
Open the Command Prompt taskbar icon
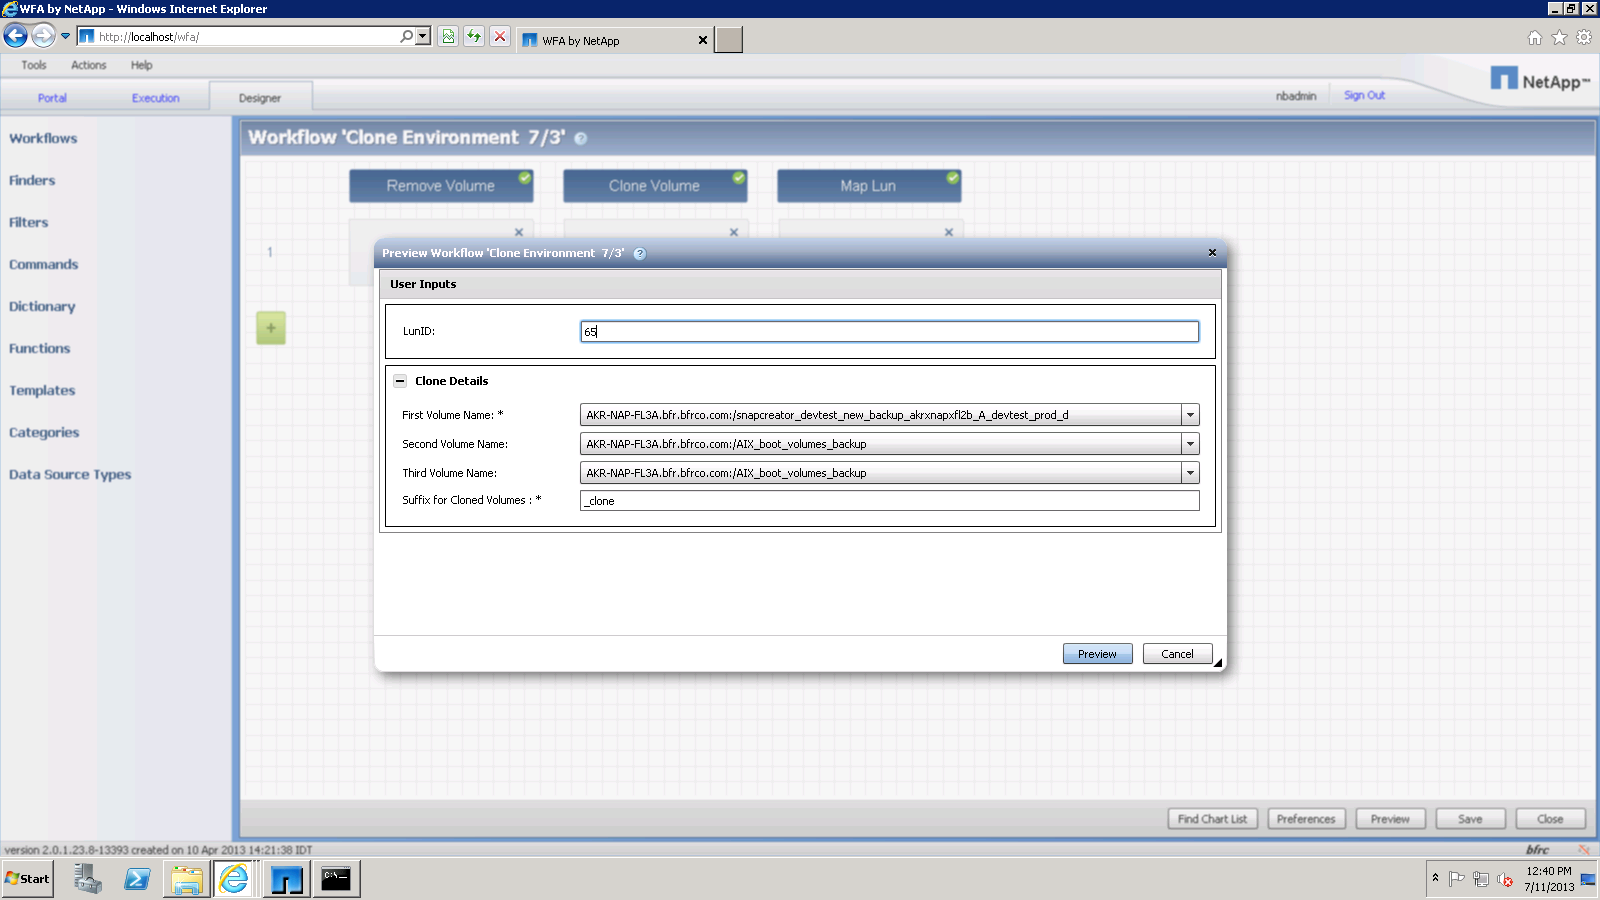coord(336,879)
